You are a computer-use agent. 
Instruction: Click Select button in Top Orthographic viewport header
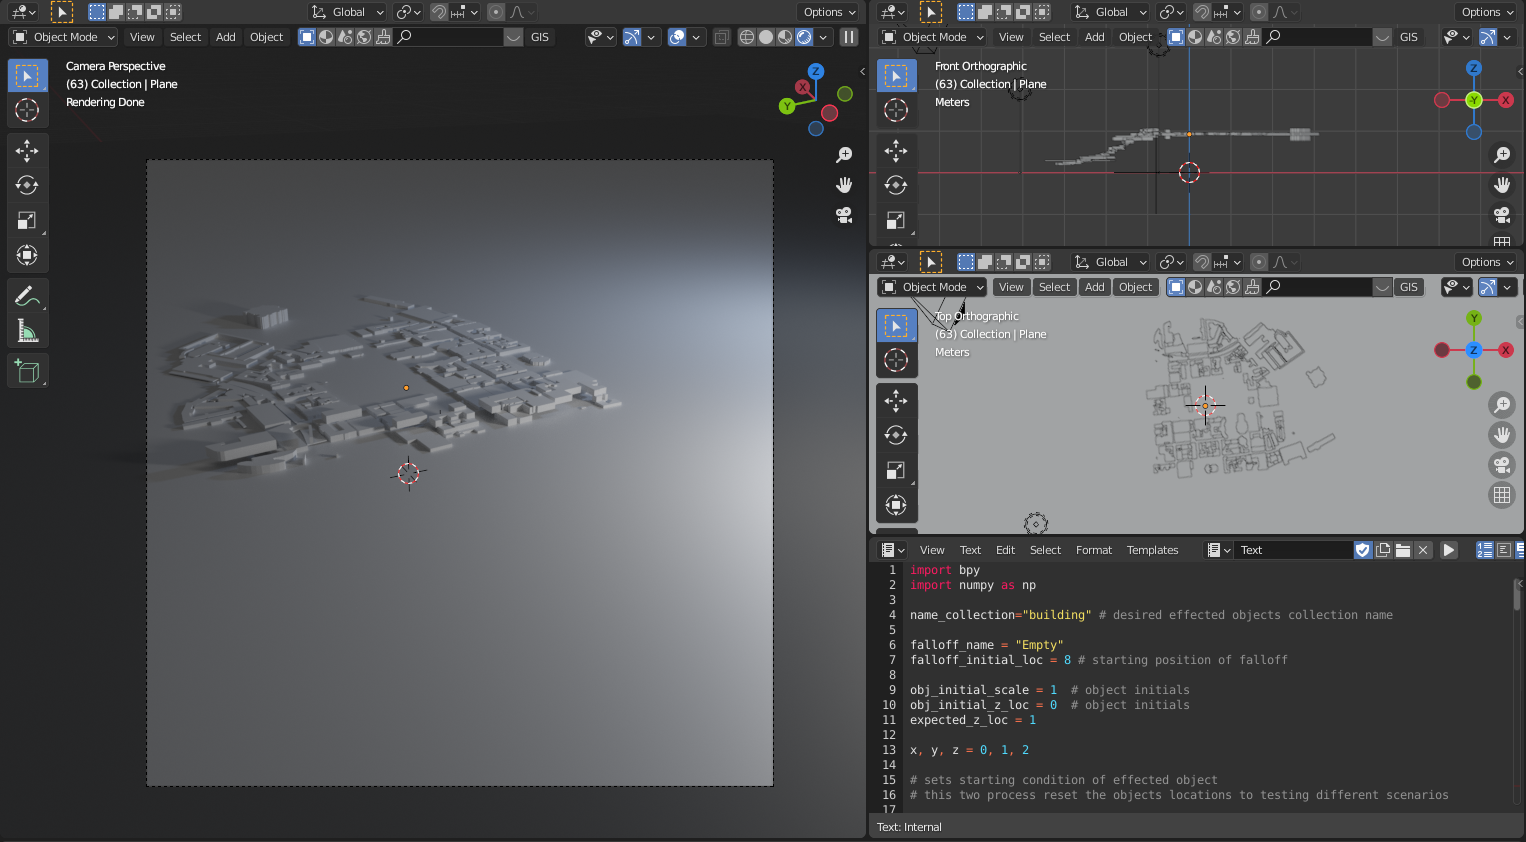click(x=1054, y=287)
